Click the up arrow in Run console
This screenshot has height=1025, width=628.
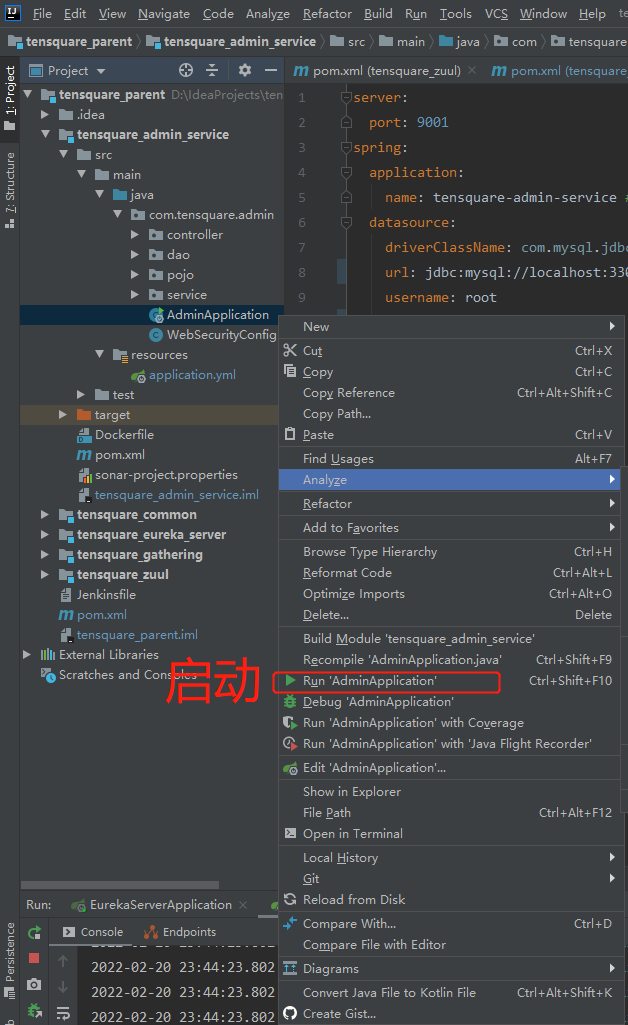[63, 960]
